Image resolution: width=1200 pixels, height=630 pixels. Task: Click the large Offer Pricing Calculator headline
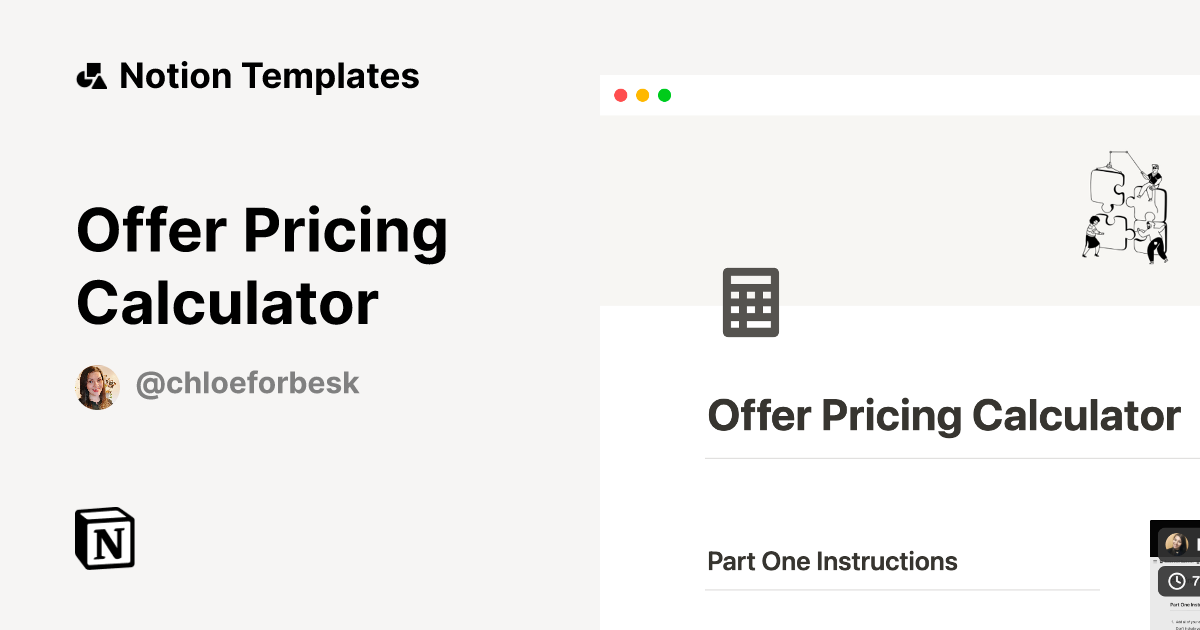(262, 266)
